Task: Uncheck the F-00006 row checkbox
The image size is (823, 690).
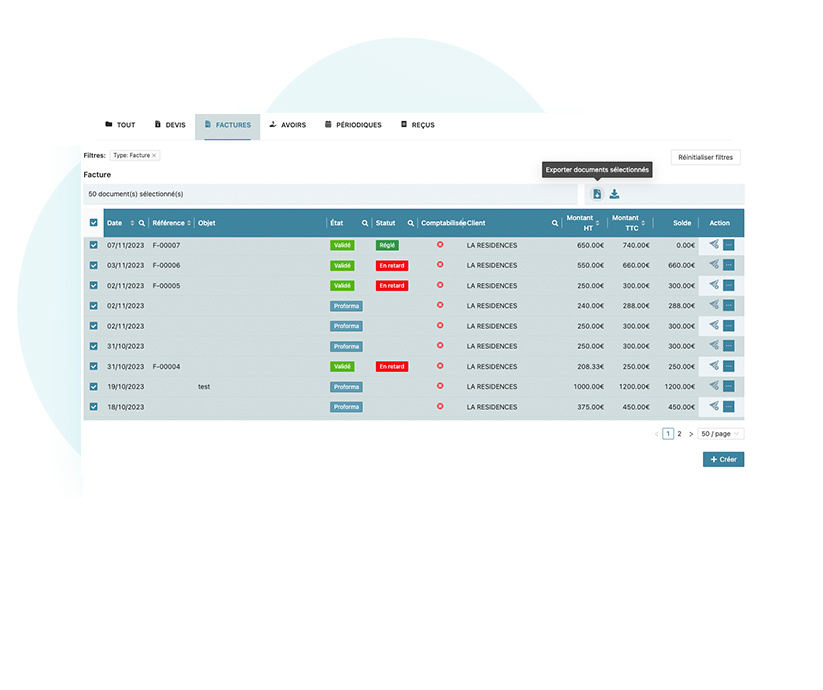Action: (93, 266)
